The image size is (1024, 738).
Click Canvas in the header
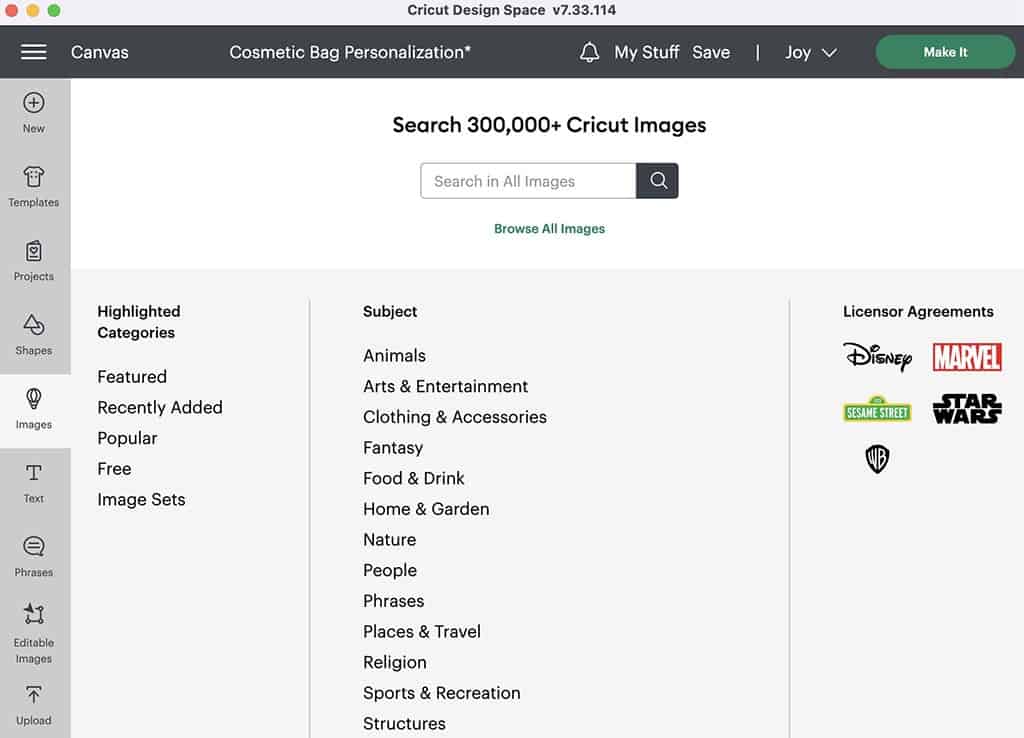[x=100, y=52]
